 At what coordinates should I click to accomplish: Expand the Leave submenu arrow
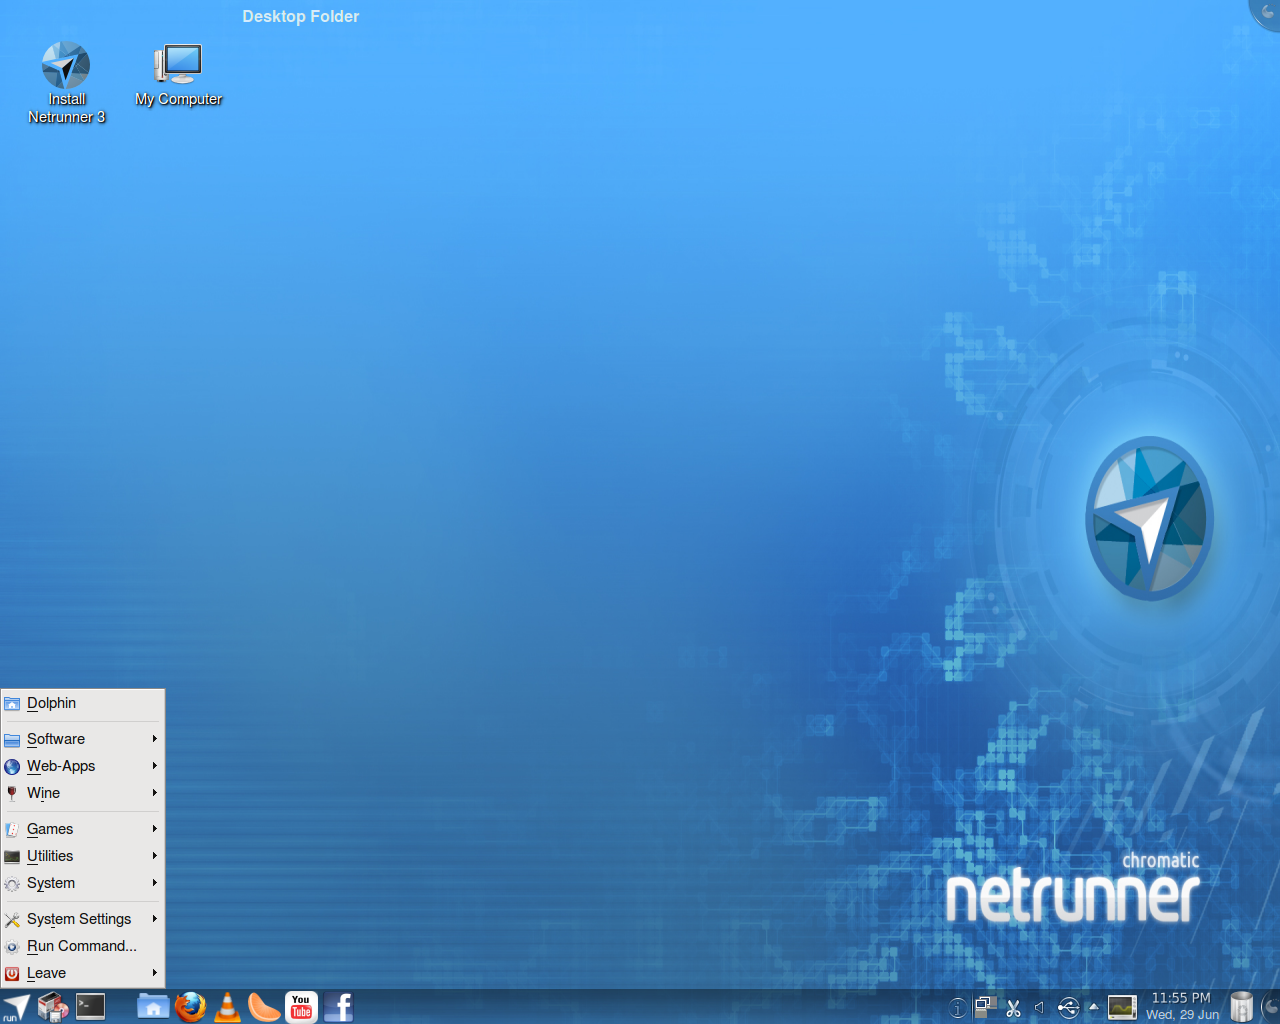pyautogui.click(x=155, y=973)
